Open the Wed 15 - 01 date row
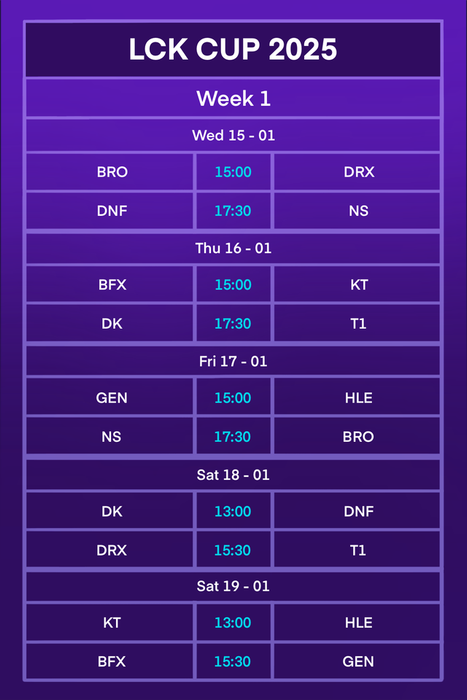 point(233,135)
